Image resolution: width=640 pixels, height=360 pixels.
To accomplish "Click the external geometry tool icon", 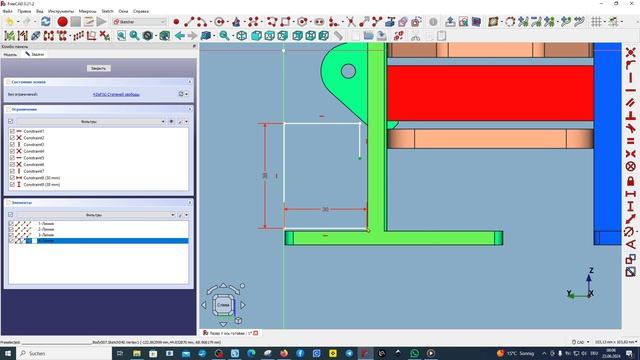I will click(x=390, y=22).
